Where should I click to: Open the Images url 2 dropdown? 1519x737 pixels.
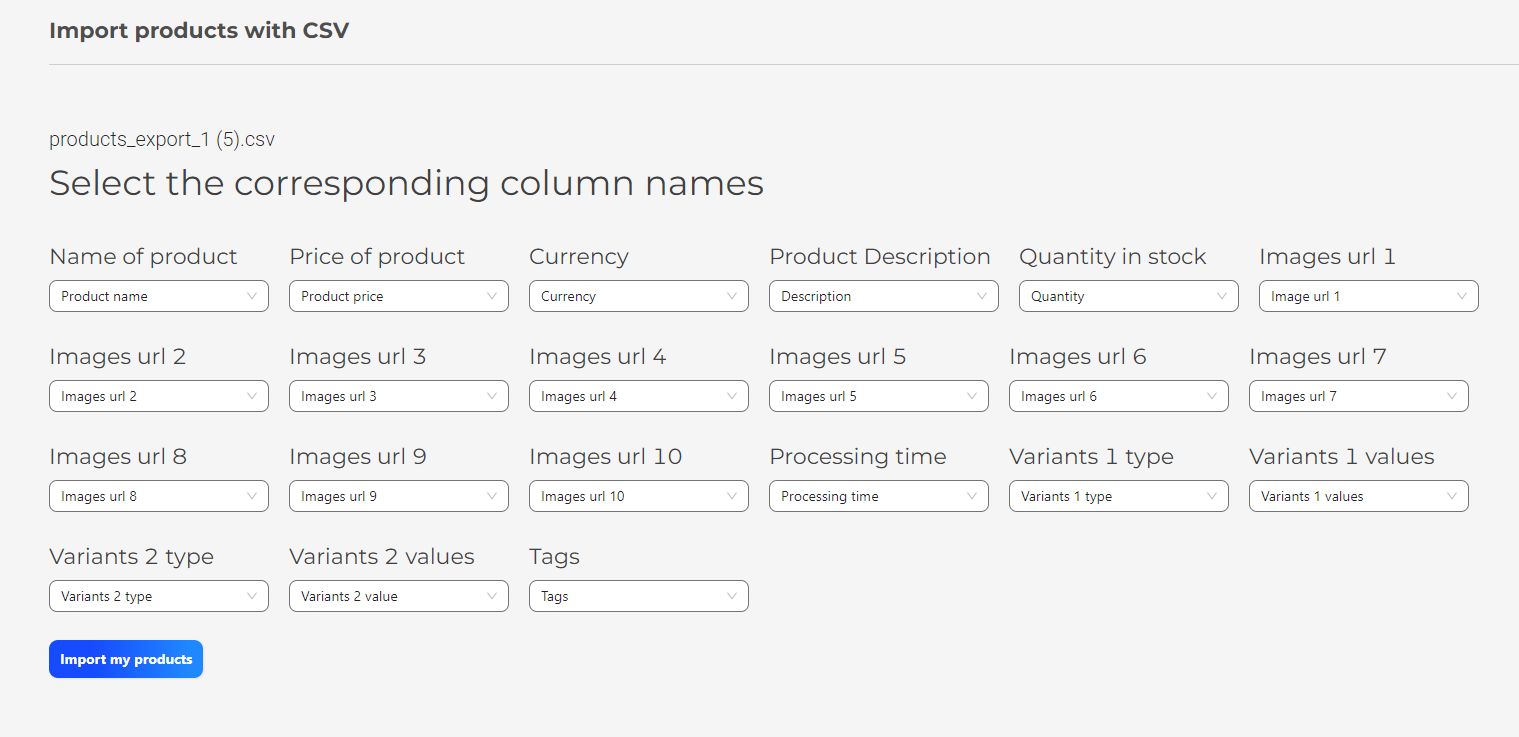(x=158, y=396)
